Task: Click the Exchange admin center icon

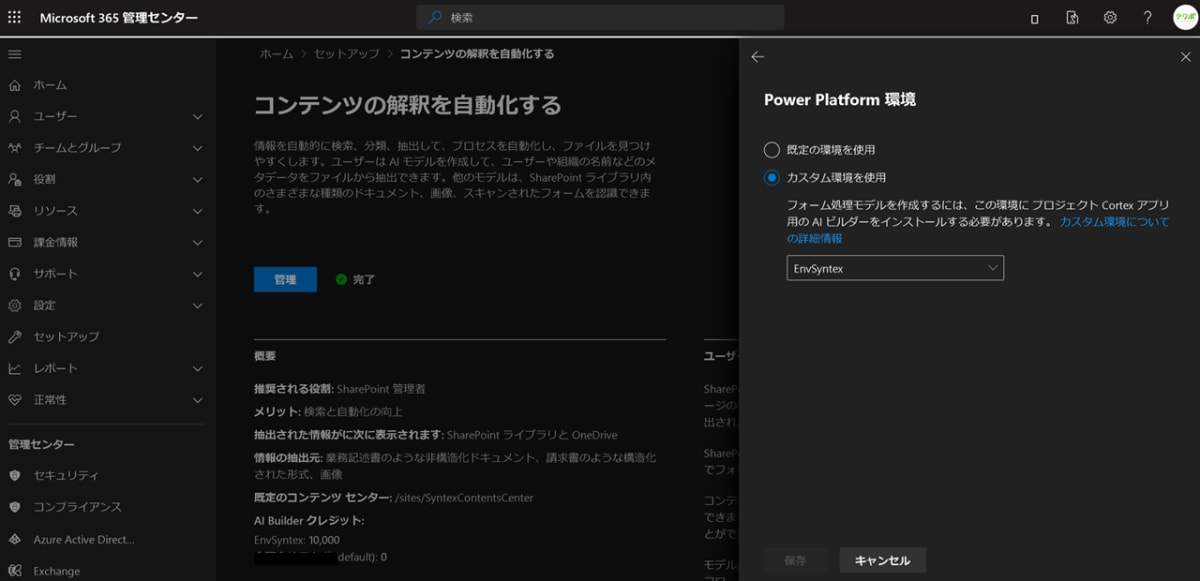Action: [x=14, y=571]
